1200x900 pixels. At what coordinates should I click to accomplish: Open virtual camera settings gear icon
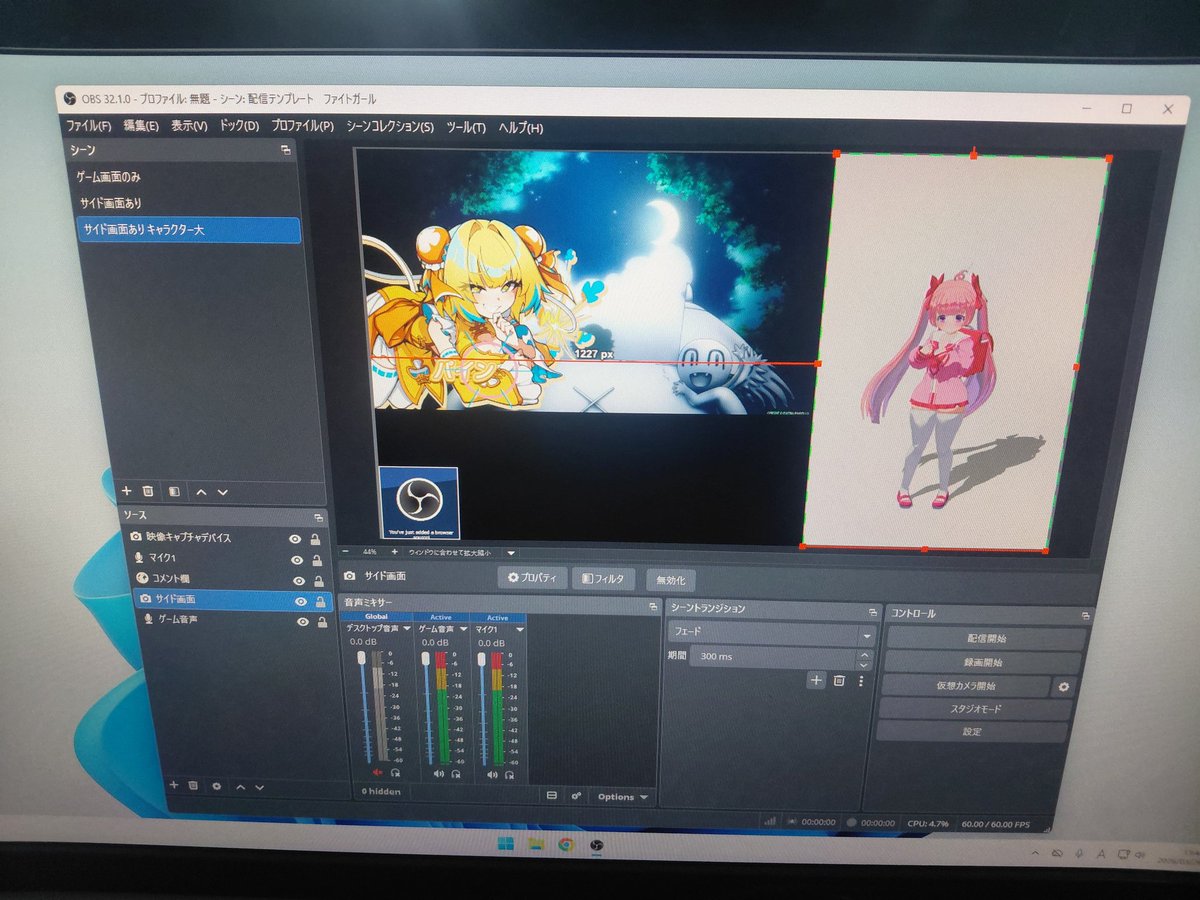[x=1064, y=687]
